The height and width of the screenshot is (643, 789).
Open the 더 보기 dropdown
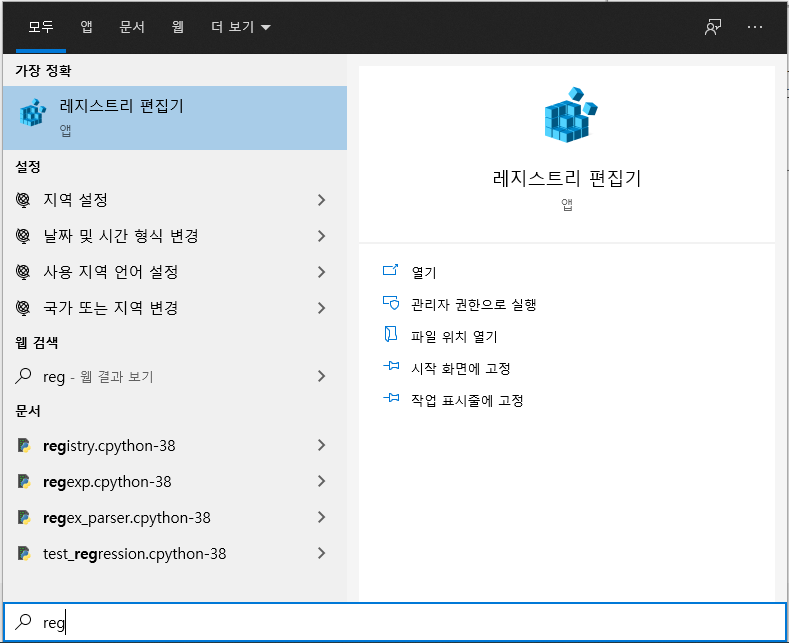tap(241, 27)
